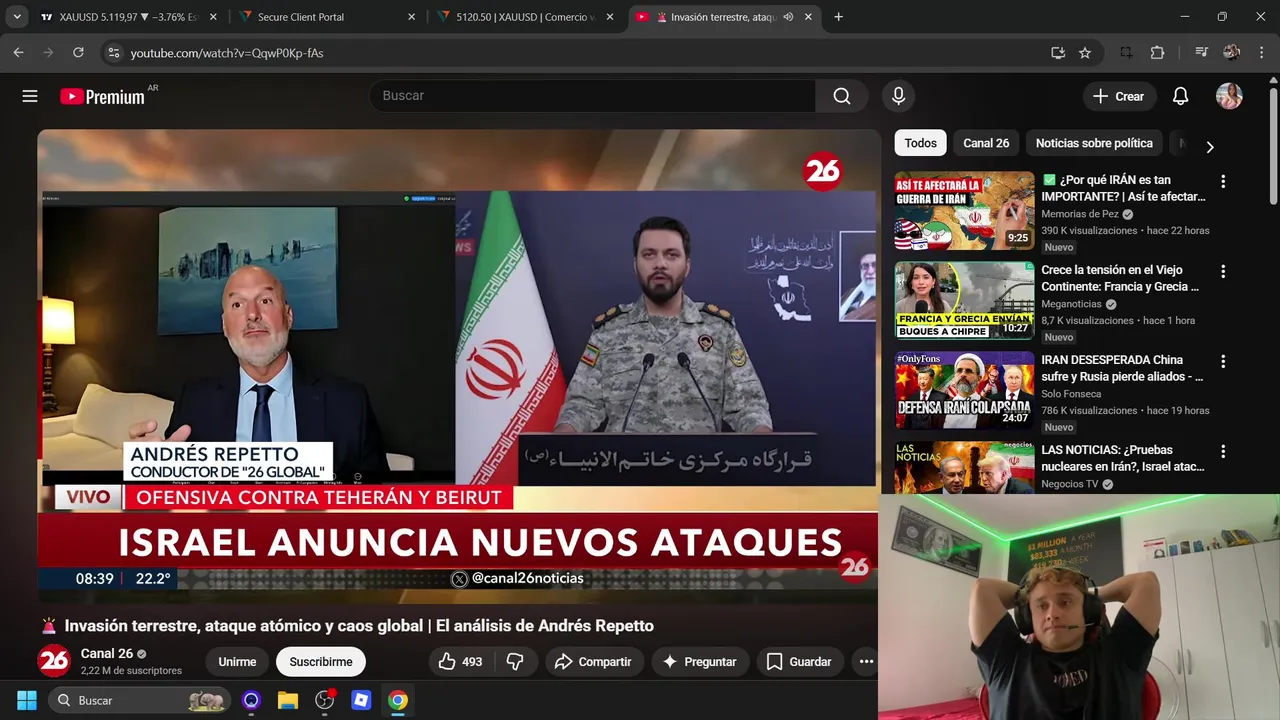1280x720 pixels.
Task: Click the Unirme button
Action: point(237,661)
